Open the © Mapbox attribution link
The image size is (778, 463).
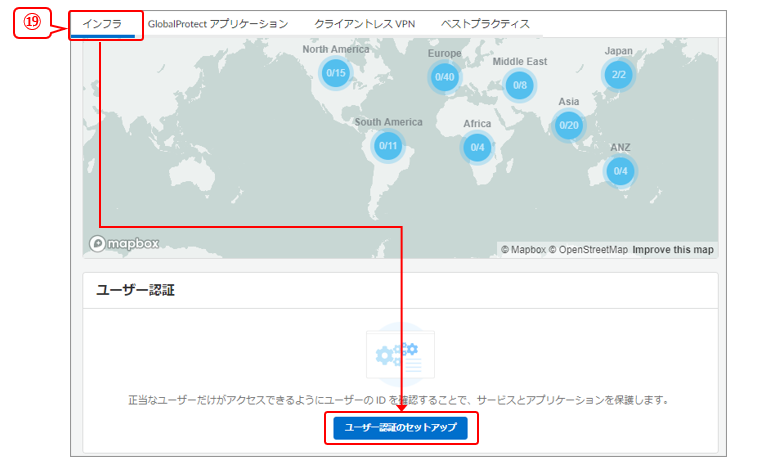coord(523,250)
